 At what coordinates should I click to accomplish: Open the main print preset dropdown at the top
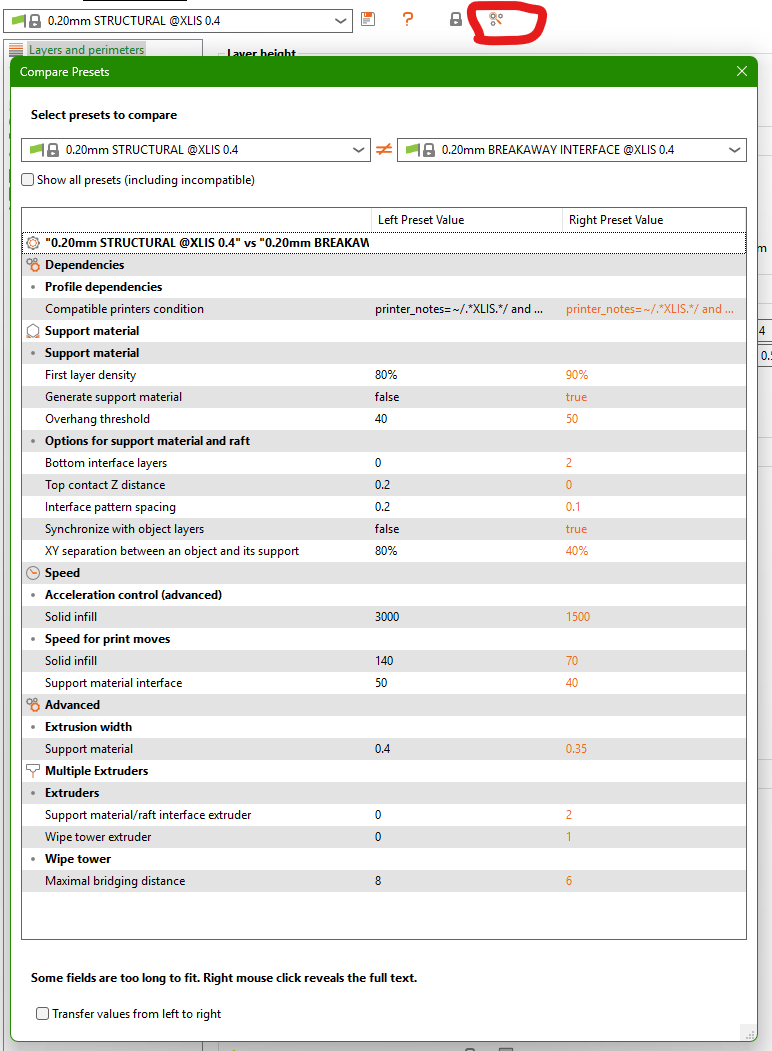pyautogui.click(x=178, y=21)
